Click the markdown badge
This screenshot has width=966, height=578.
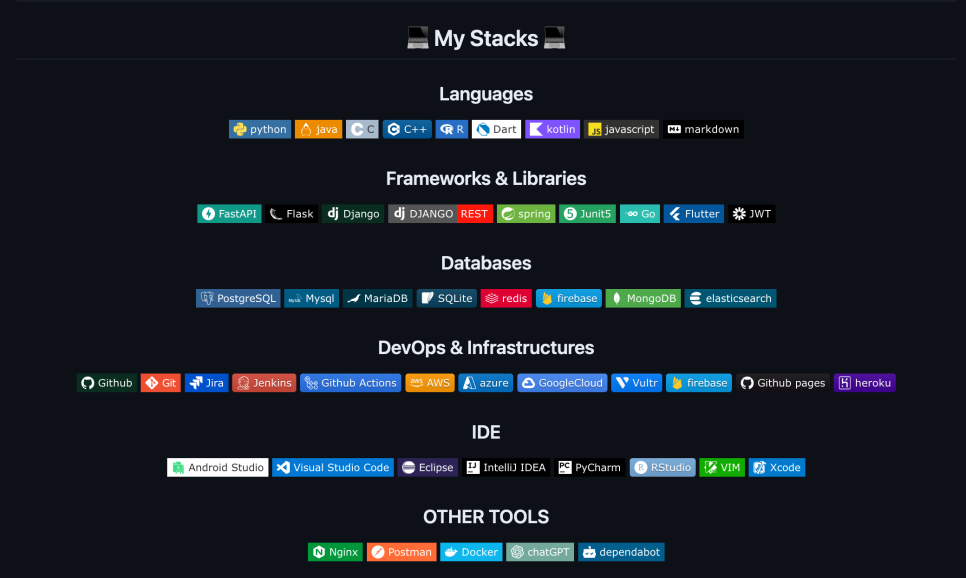704,129
